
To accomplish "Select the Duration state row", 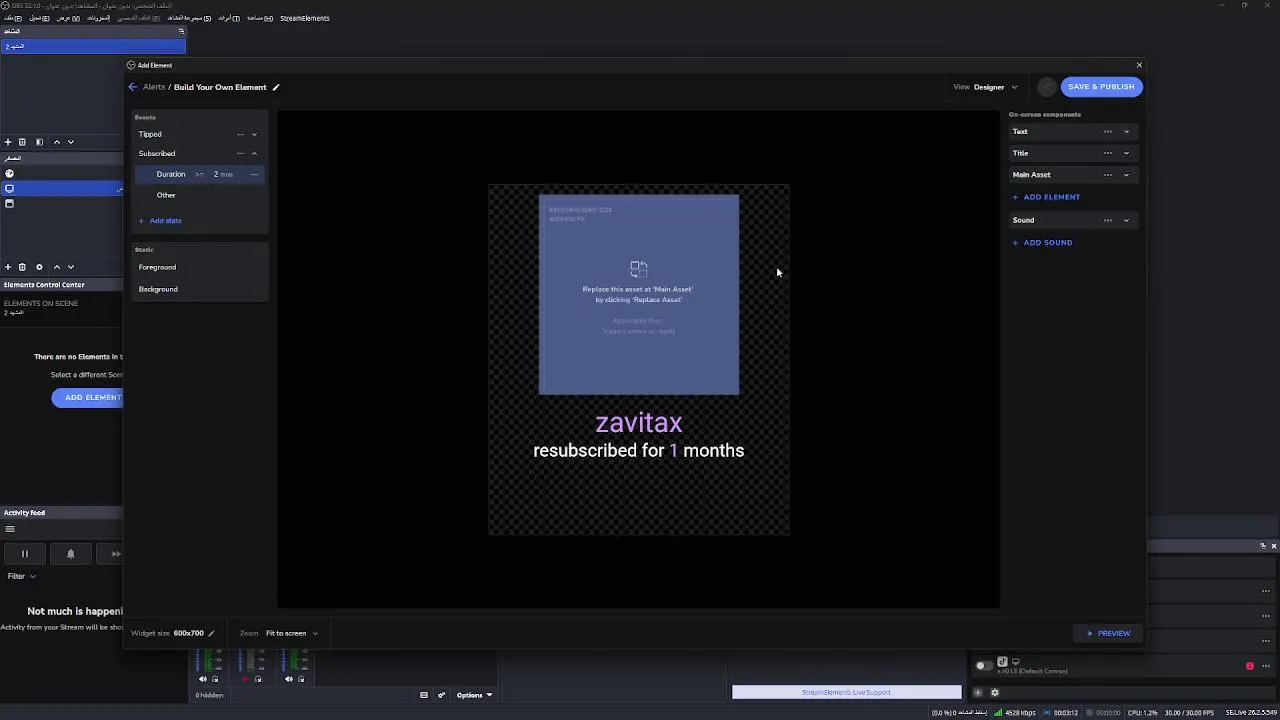I will 200,175.
